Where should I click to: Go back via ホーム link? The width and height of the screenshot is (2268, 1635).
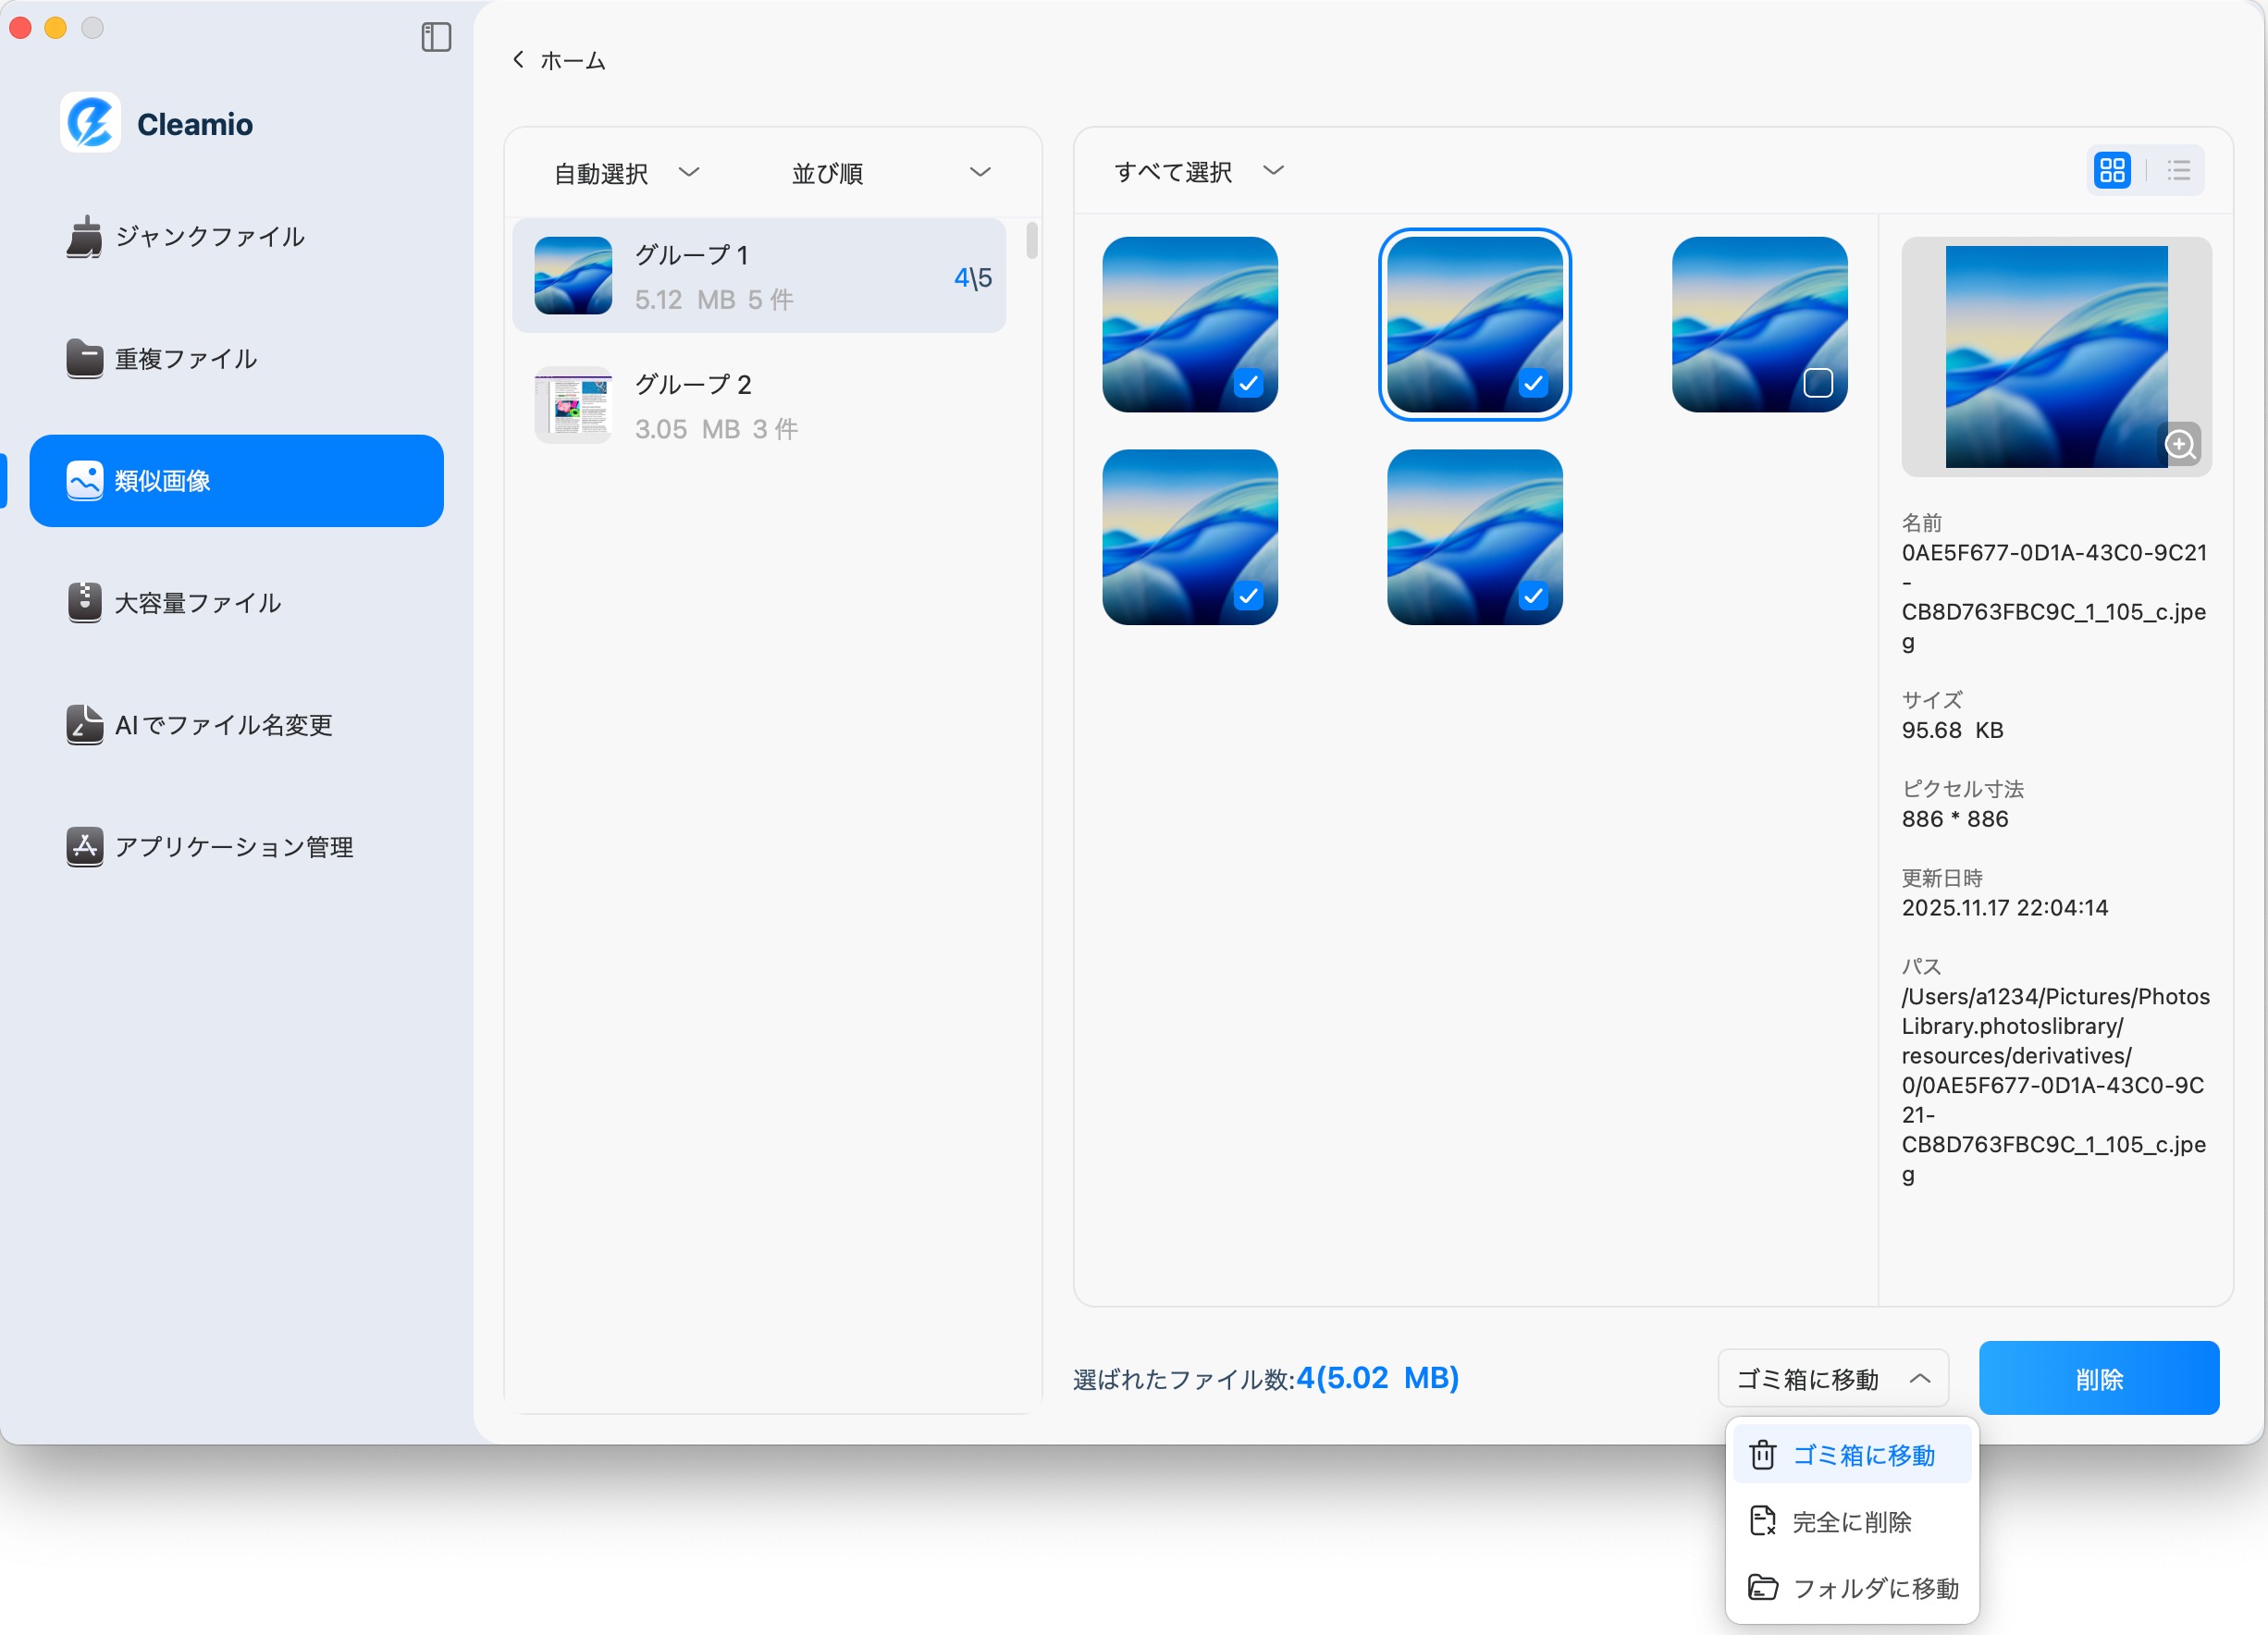[559, 59]
